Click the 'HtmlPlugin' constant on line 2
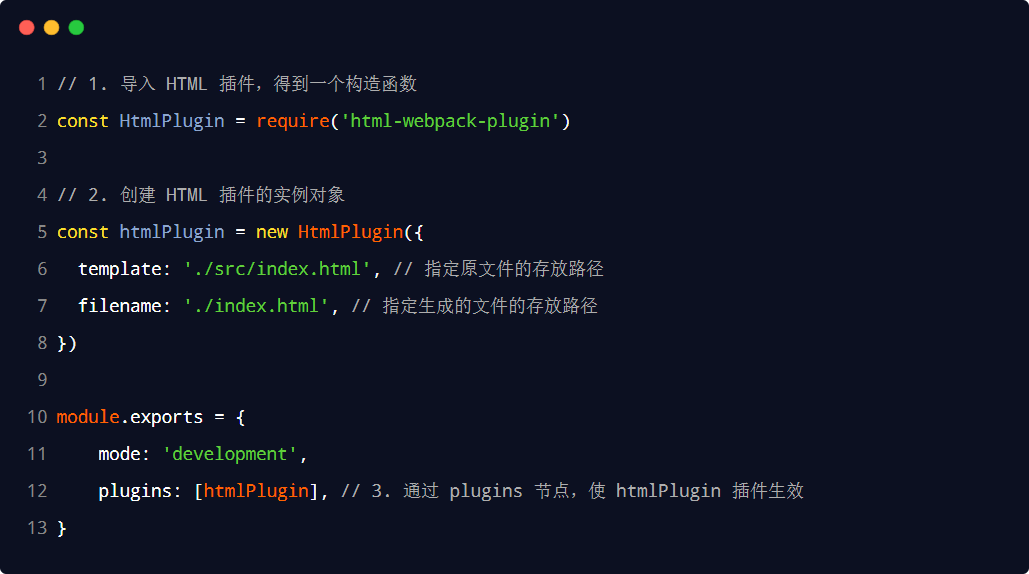 (172, 121)
